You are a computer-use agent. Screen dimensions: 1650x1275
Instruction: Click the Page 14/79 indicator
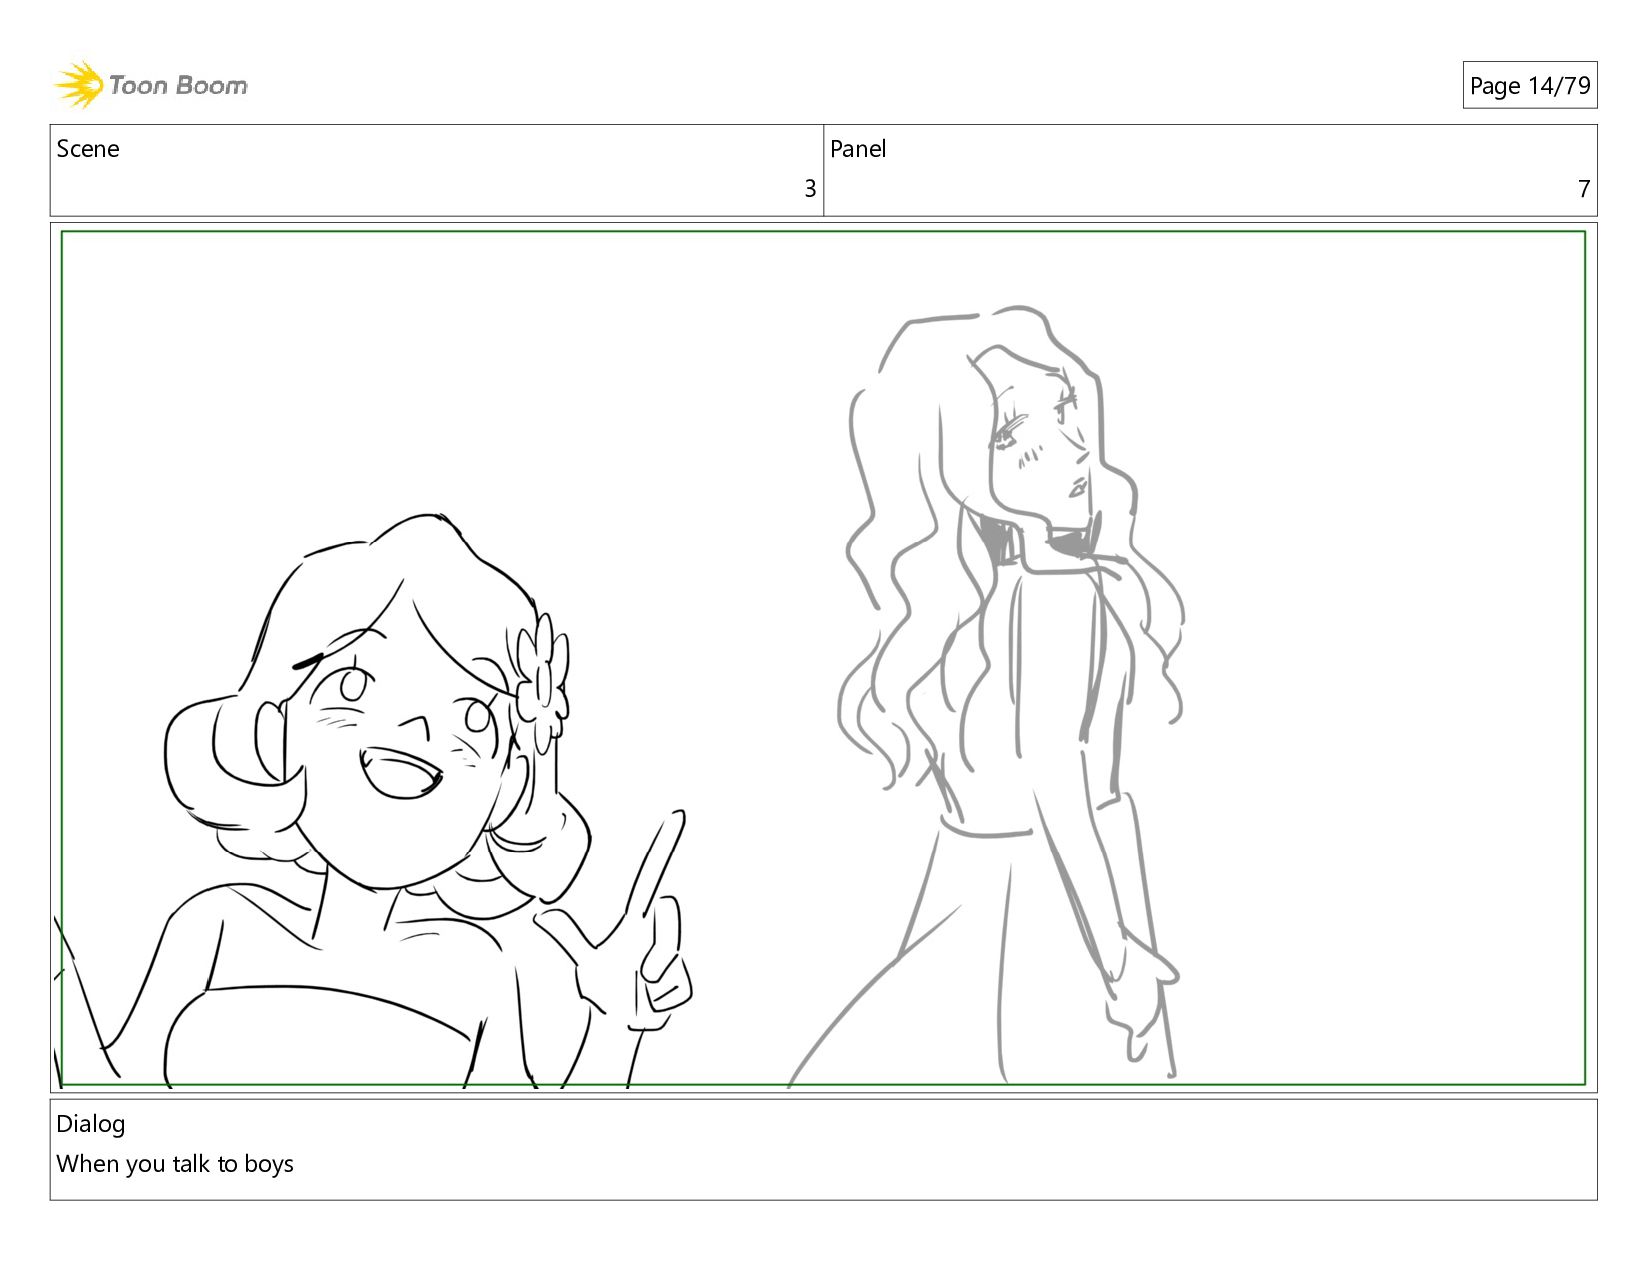[x=1529, y=86]
